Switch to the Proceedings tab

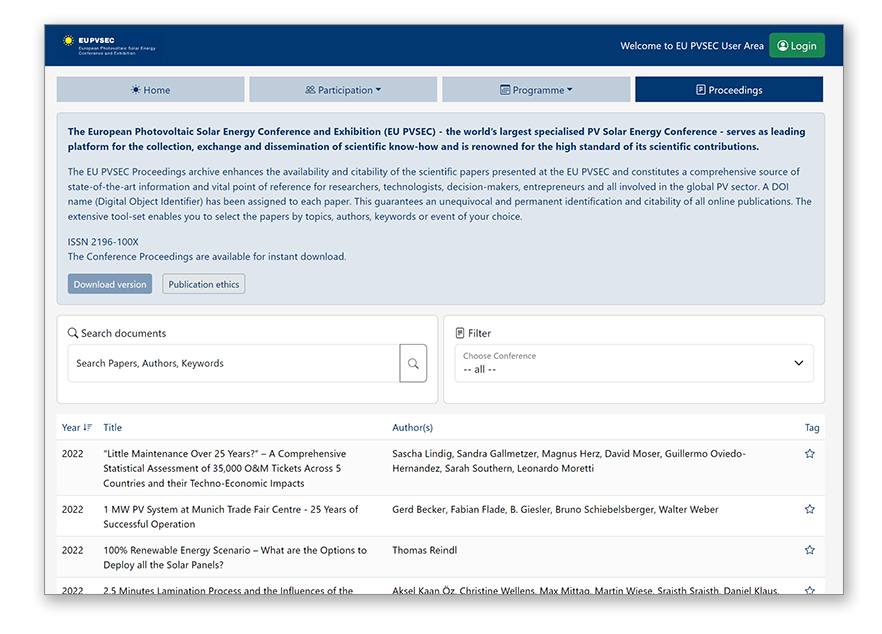[728, 90]
